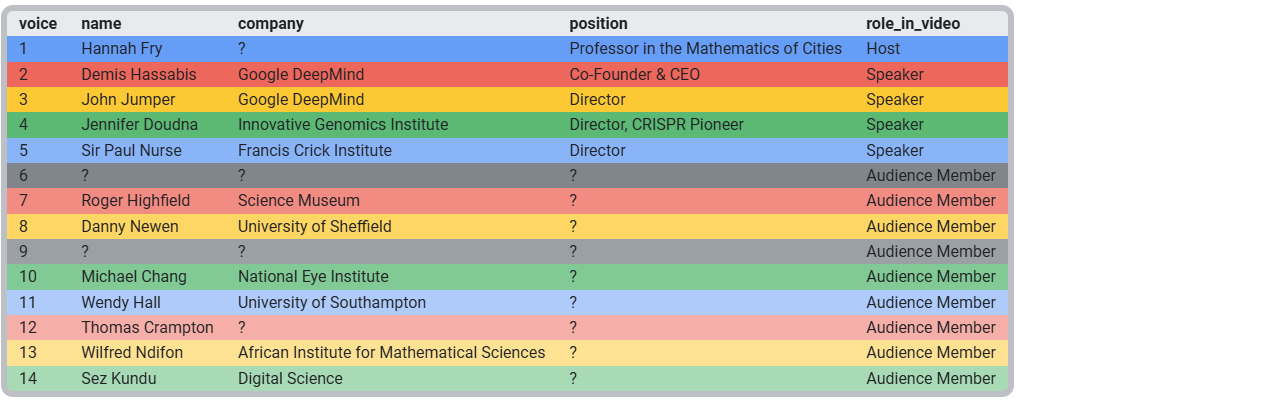
Task: Click the Wendy Hall name cell
Action: [x=121, y=302]
